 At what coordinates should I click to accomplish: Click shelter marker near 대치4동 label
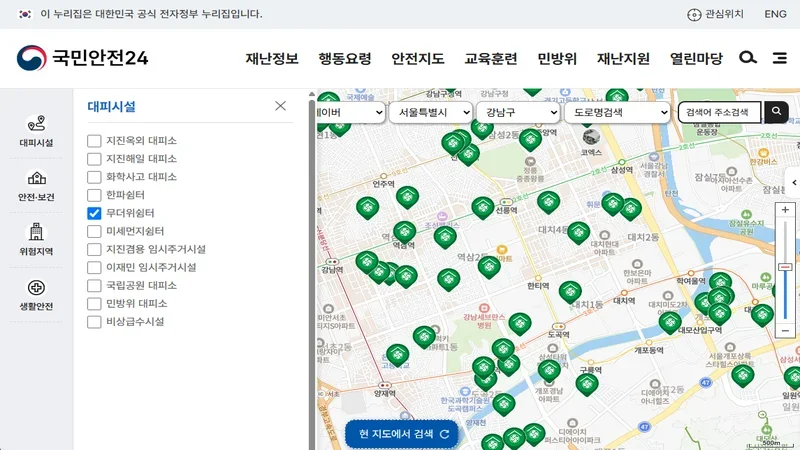click(x=579, y=233)
